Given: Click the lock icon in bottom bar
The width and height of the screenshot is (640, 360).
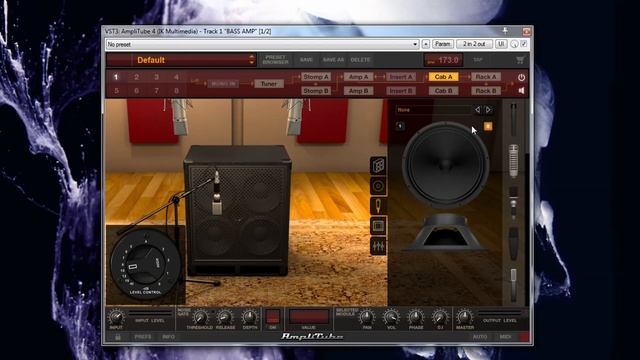Looking at the screenshot, I should point(118,337).
